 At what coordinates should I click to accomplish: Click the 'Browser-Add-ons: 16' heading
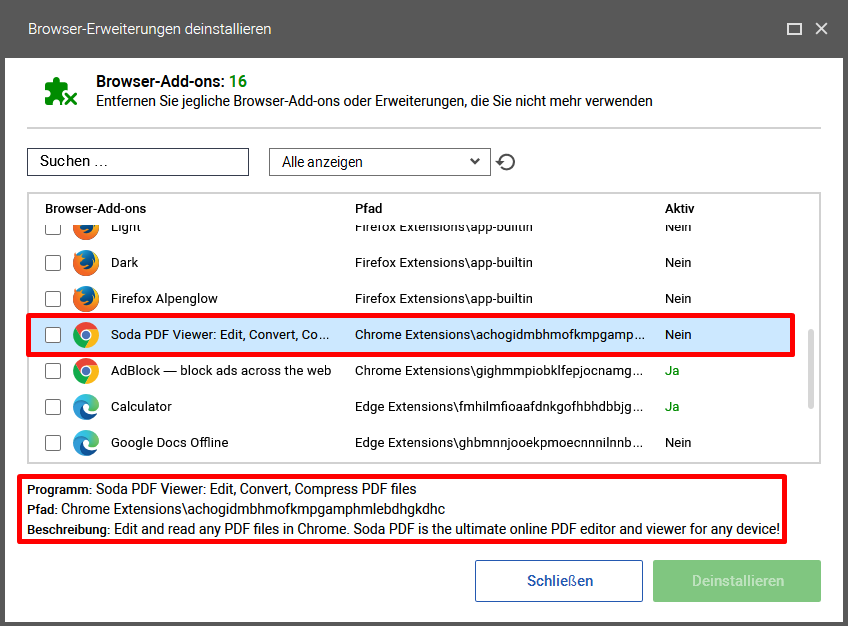point(171,82)
